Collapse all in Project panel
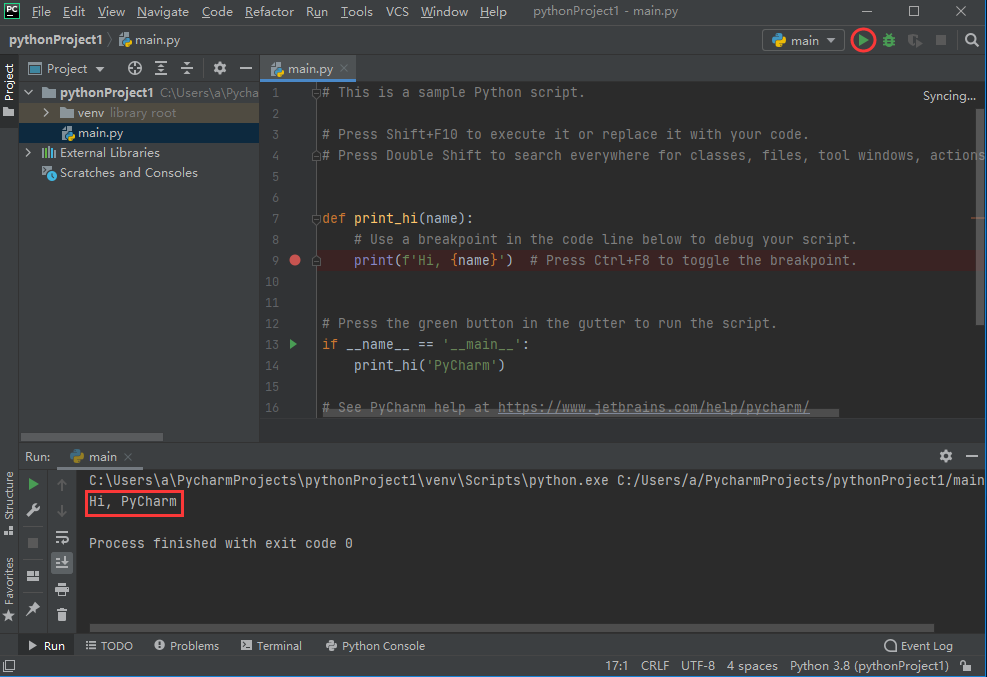Image resolution: width=987 pixels, height=677 pixels. pyautogui.click(x=187, y=68)
